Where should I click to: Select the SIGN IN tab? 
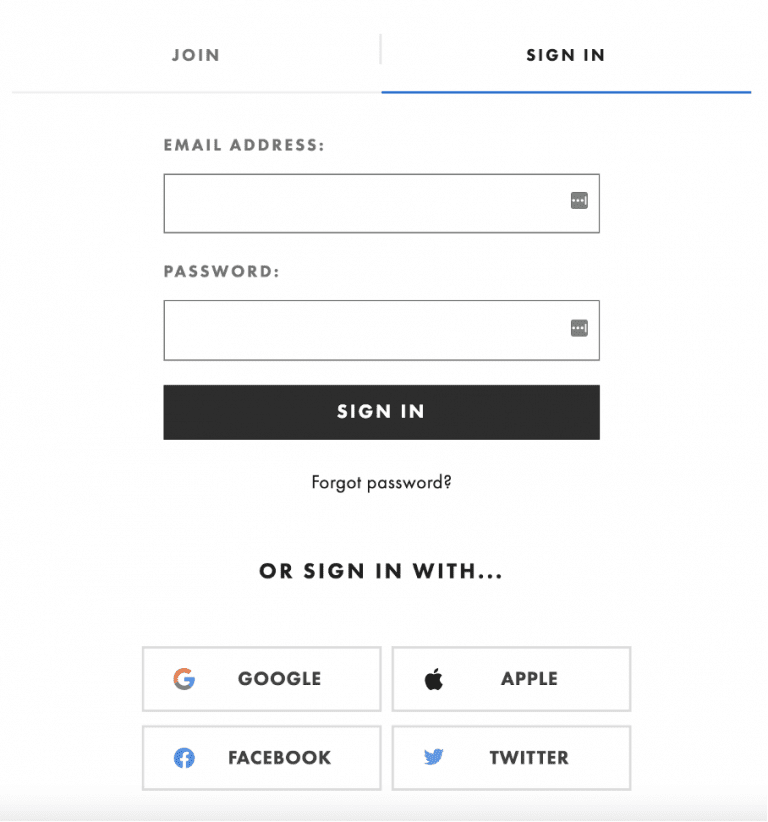566,55
